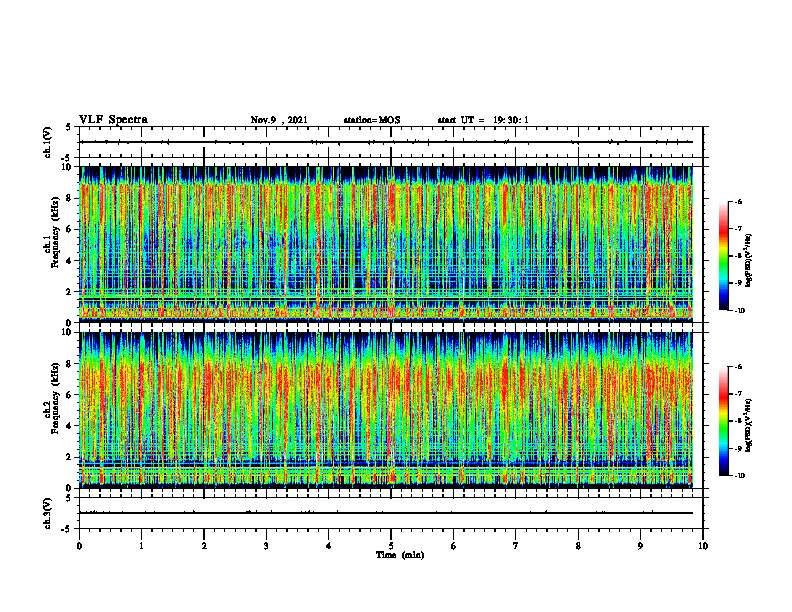Click the 9 minute tick label on time axis
The width and height of the screenshot is (792, 612).
pos(640,546)
